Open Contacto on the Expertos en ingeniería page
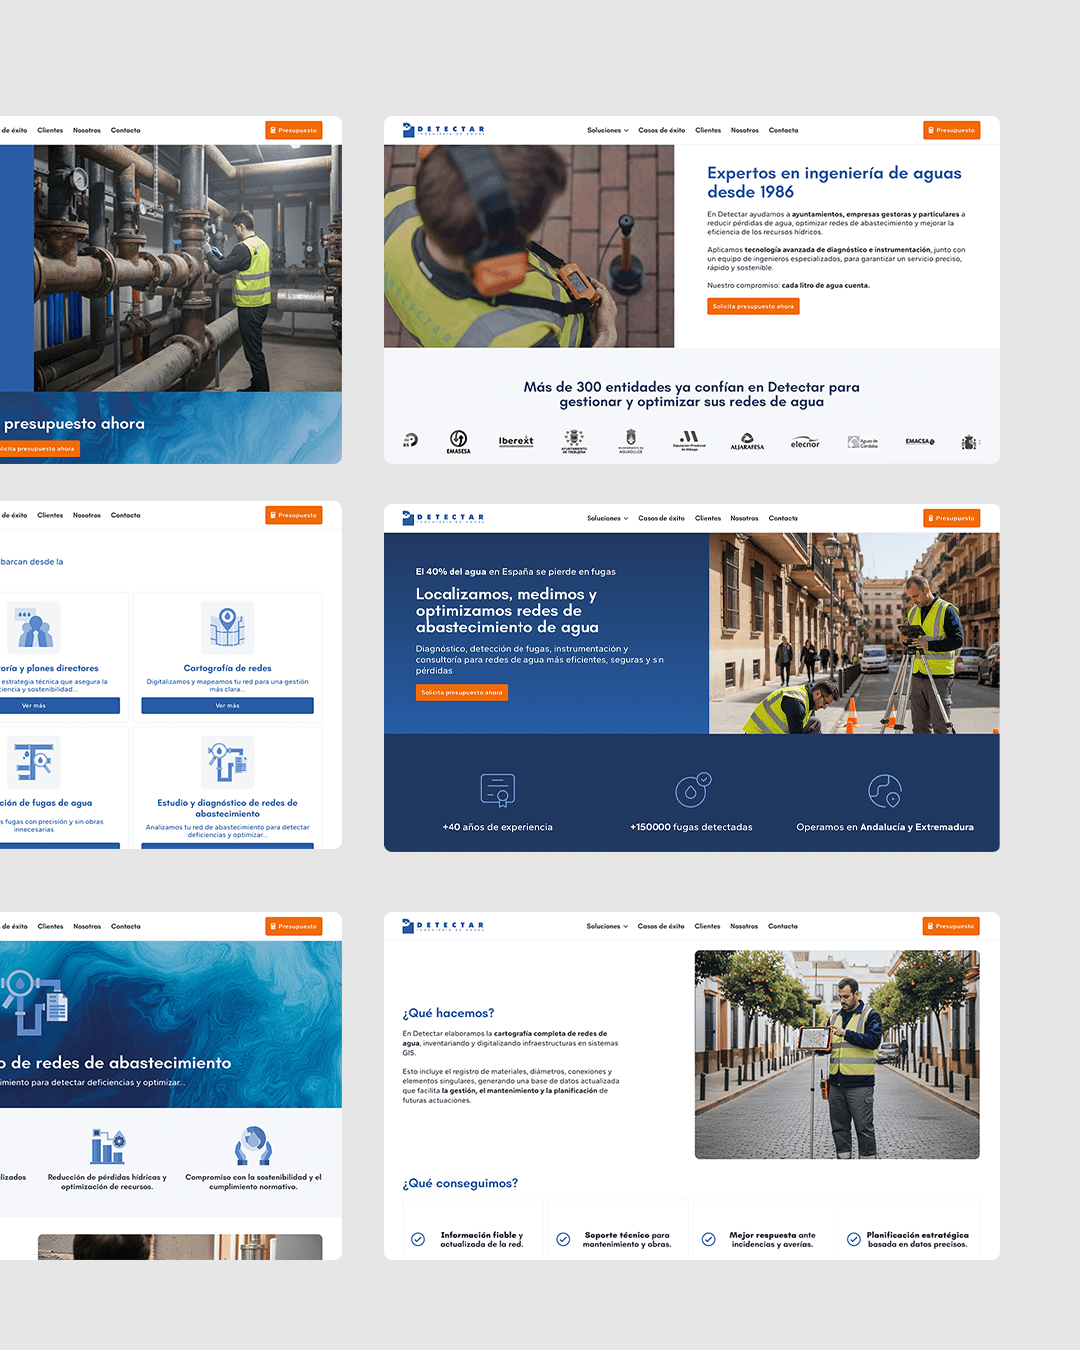The height and width of the screenshot is (1350, 1080). click(784, 130)
